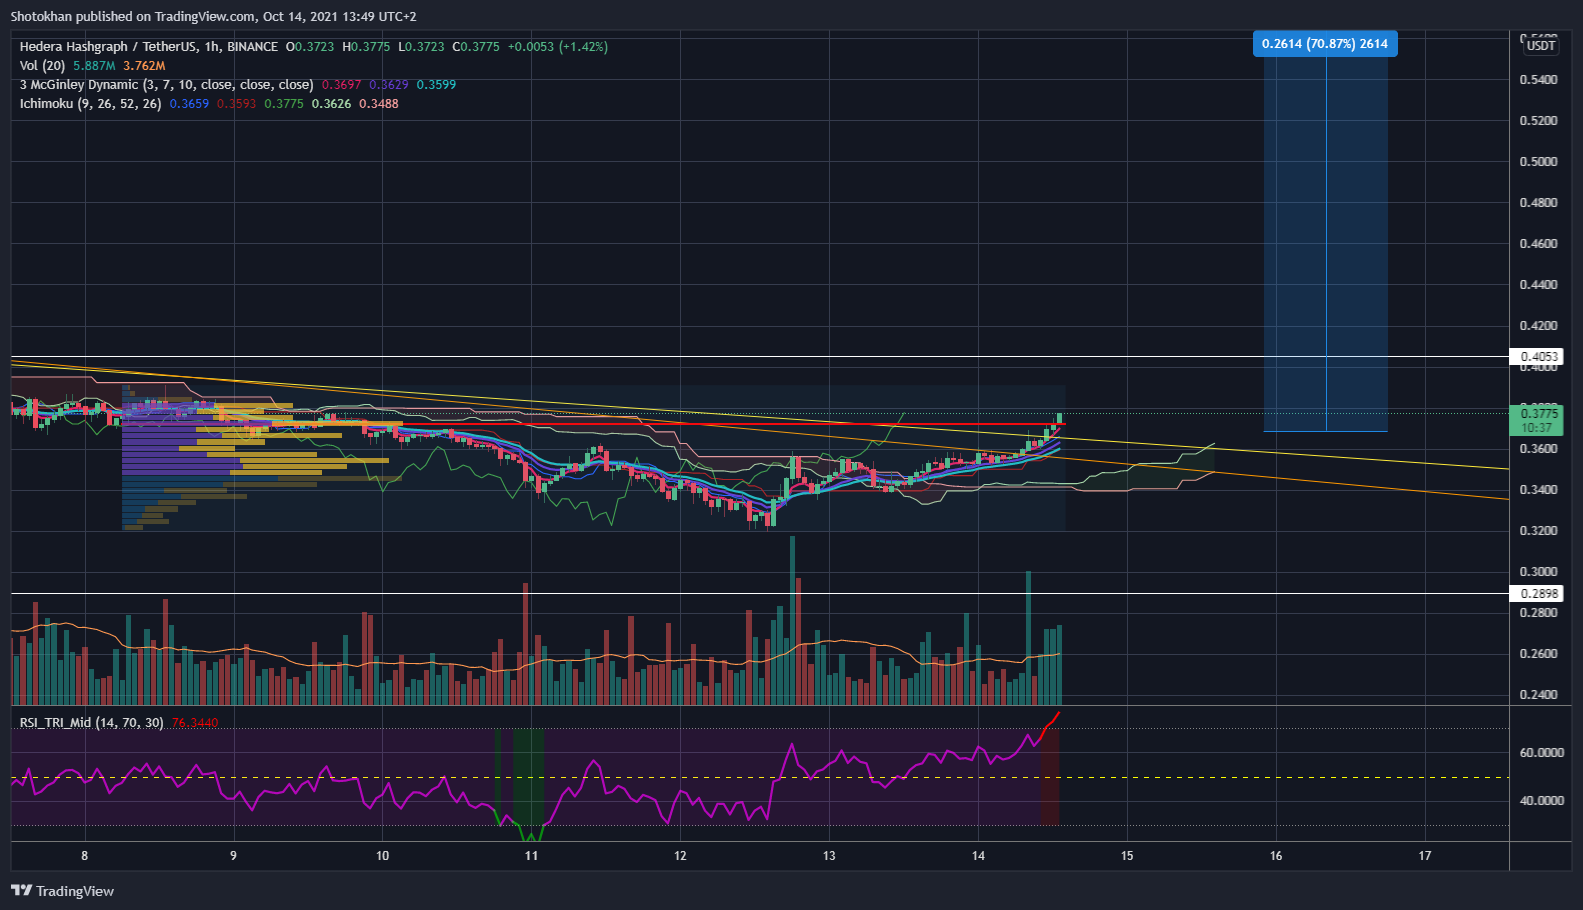Viewport: 1583px width, 910px height.
Task: Click the 0.5200 price axis label
Action: pyautogui.click(x=1538, y=121)
